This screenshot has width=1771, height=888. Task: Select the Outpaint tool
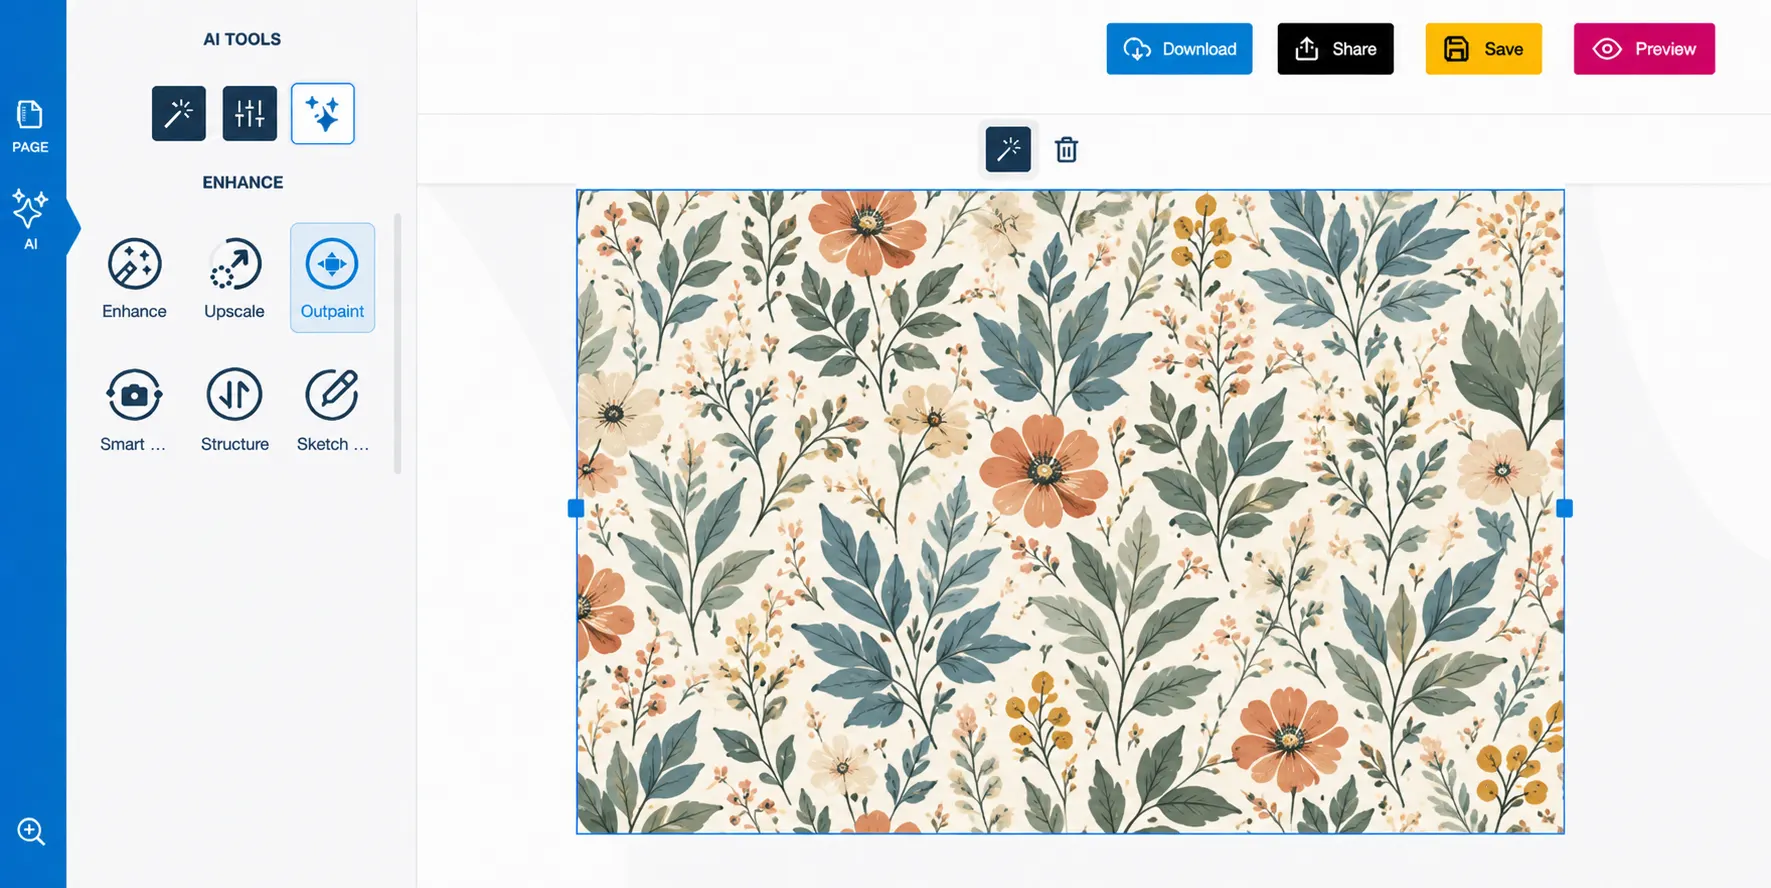[332, 278]
